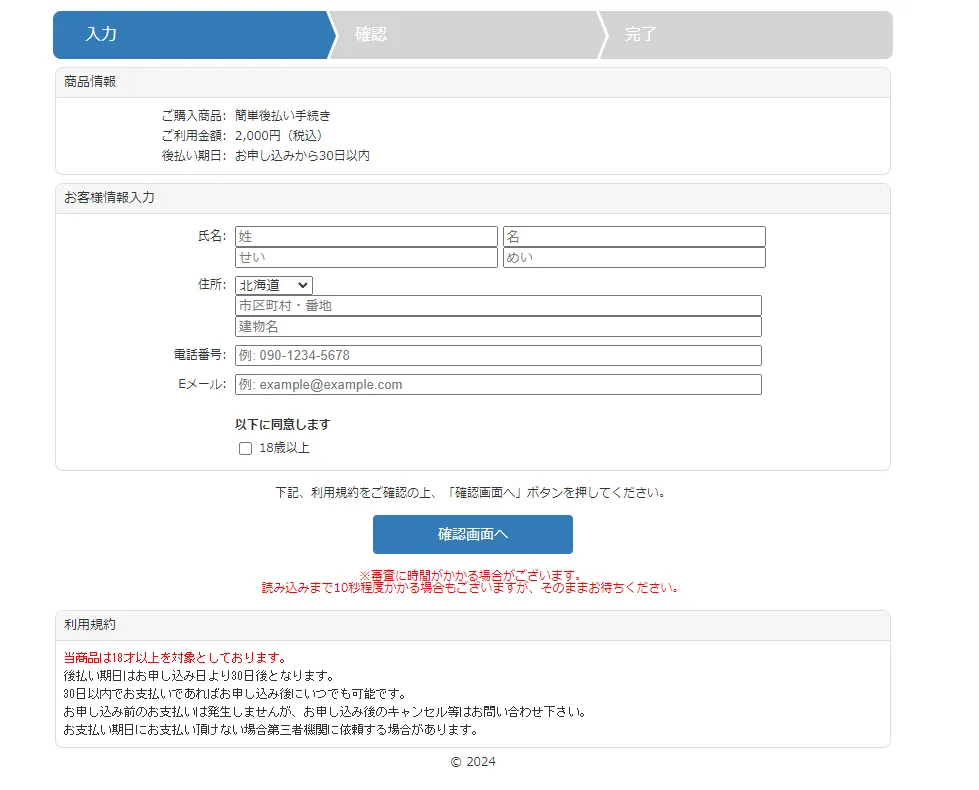
Task: Select the Eメール address input
Action: 498,385
